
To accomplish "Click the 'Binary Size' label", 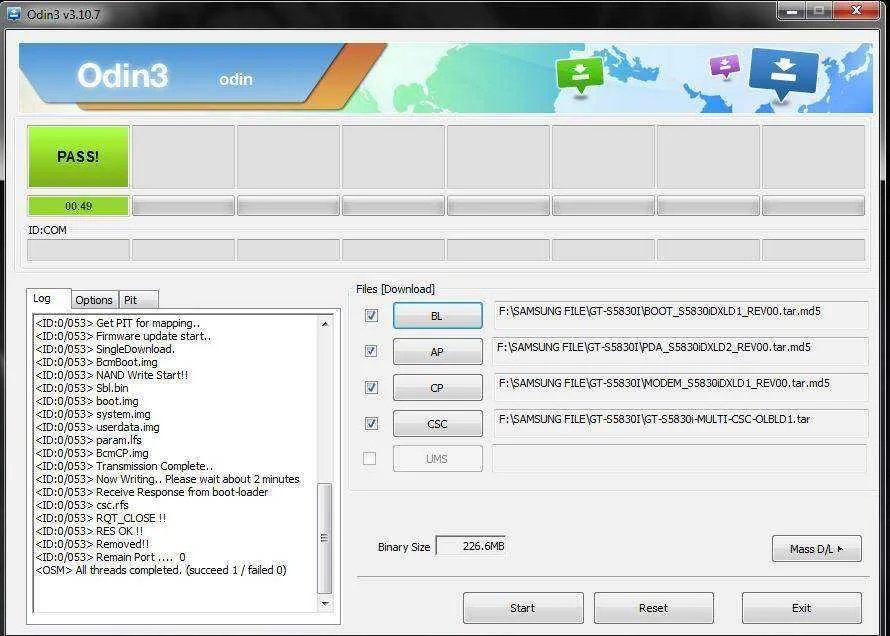I will (404, 547).
